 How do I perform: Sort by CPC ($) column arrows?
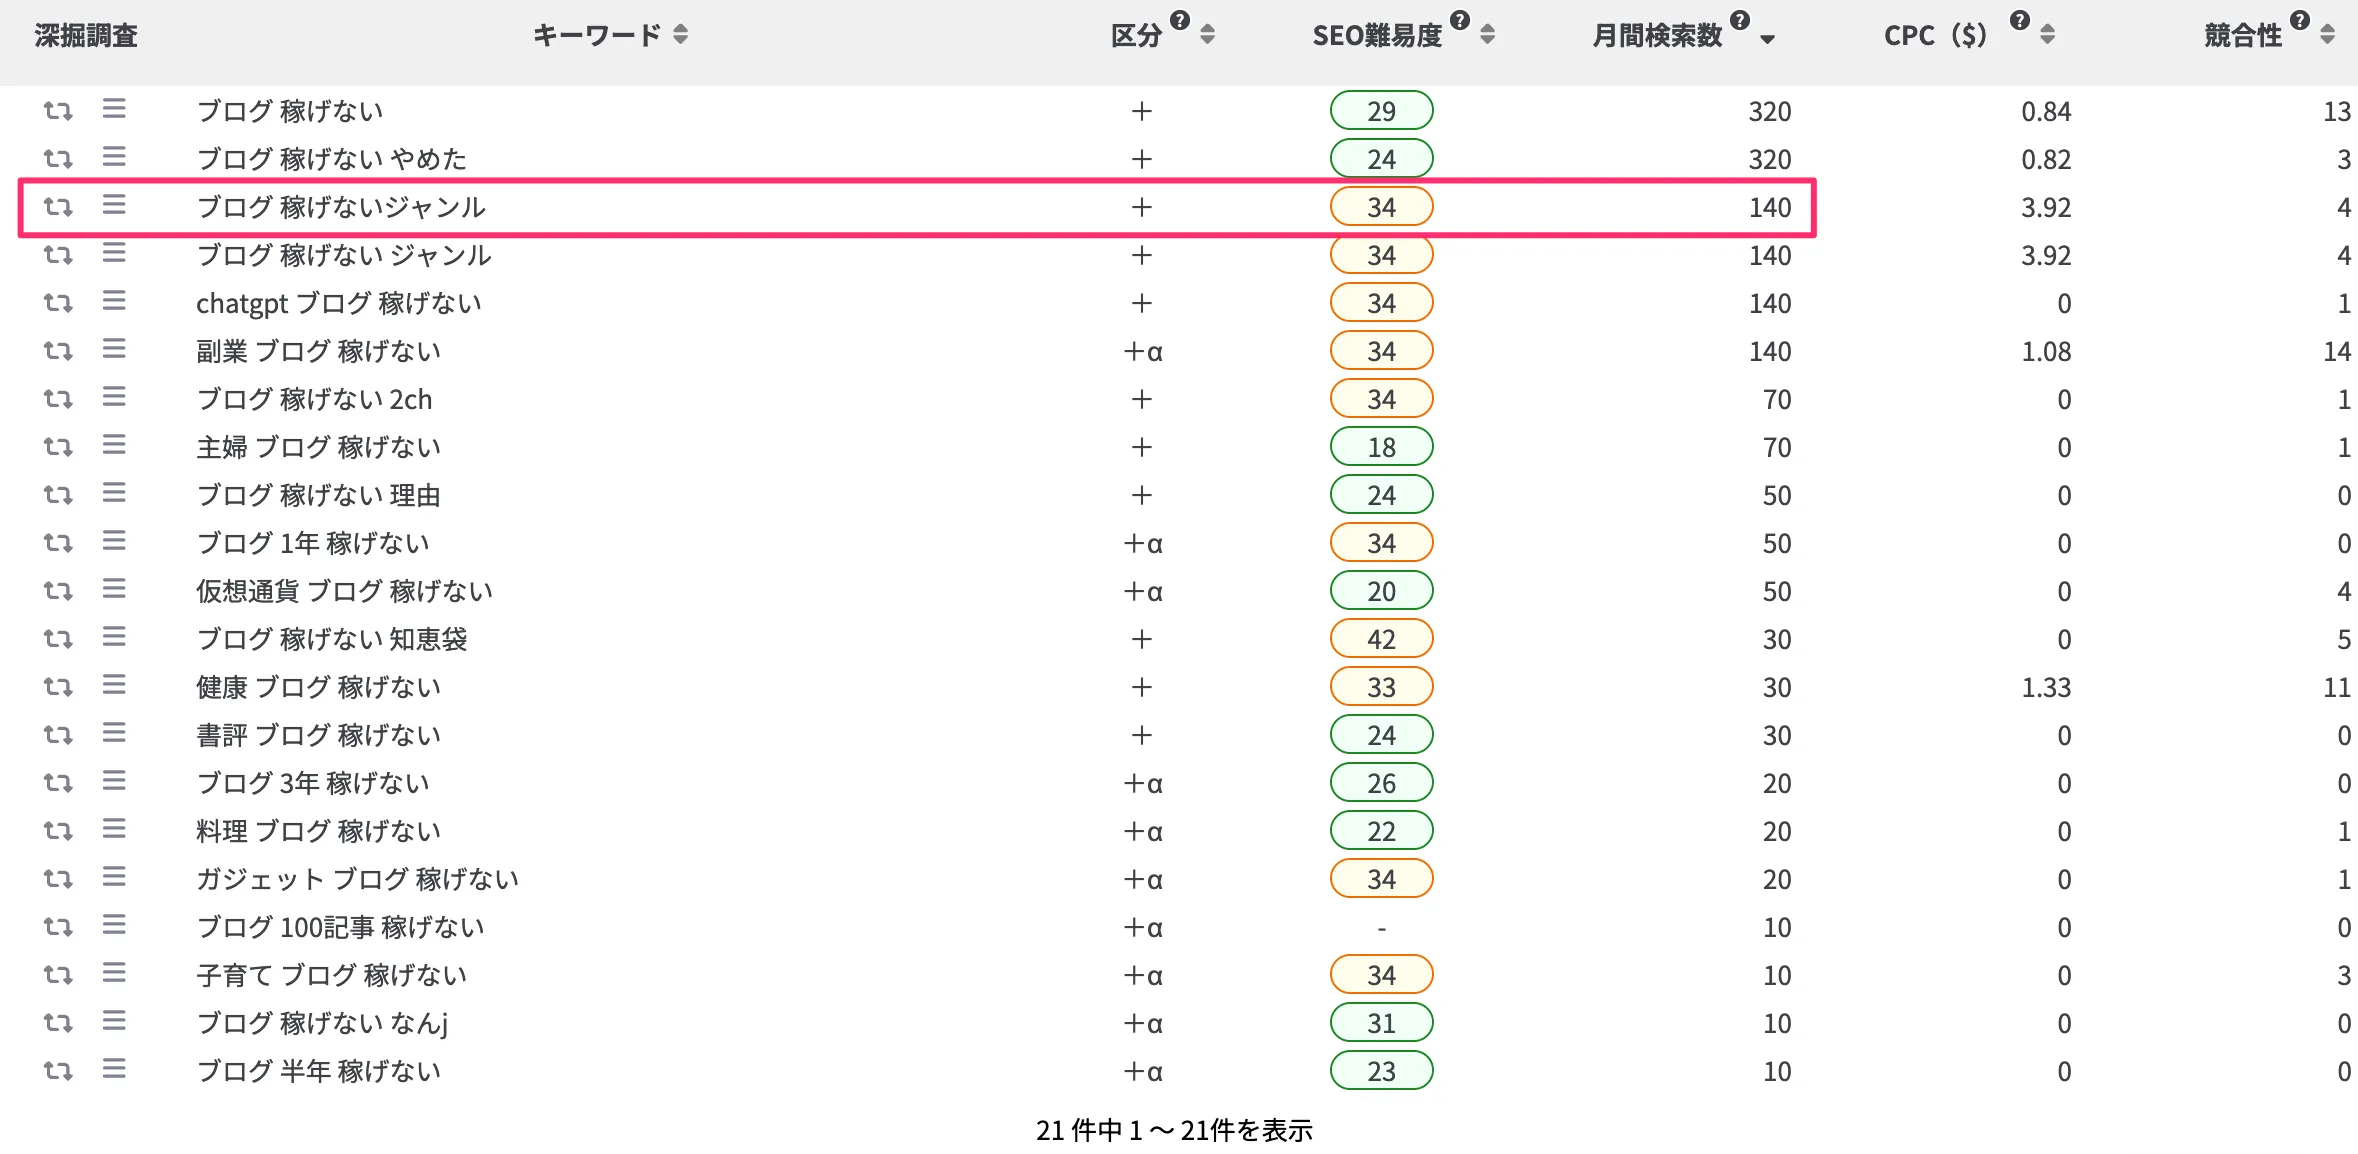[x=2048, y=35]
